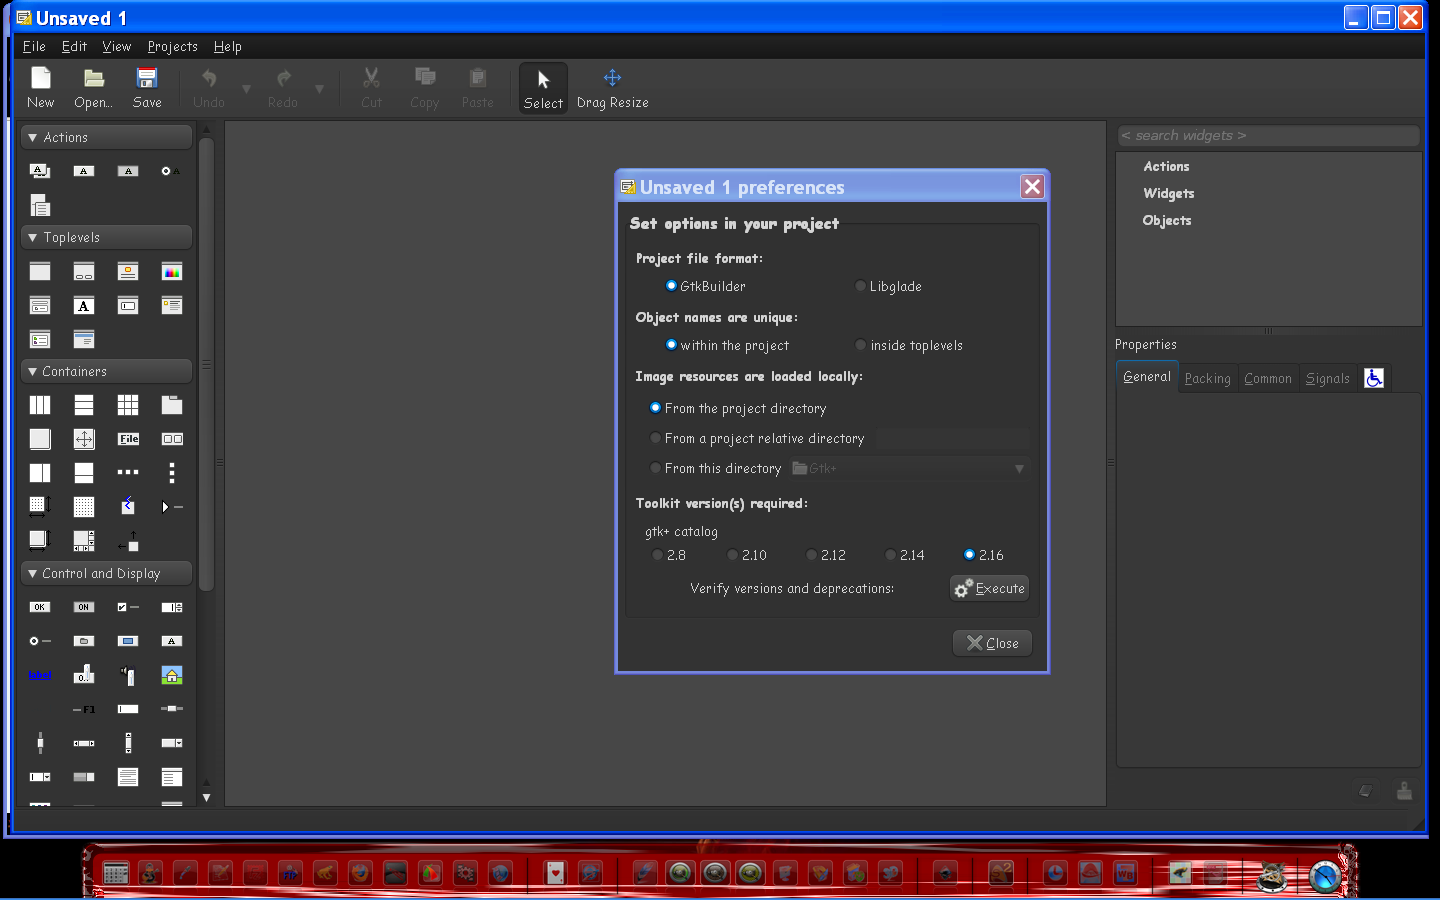
Task: Pick the Radio Action palette icon
Action: click(x=171, y=171)
